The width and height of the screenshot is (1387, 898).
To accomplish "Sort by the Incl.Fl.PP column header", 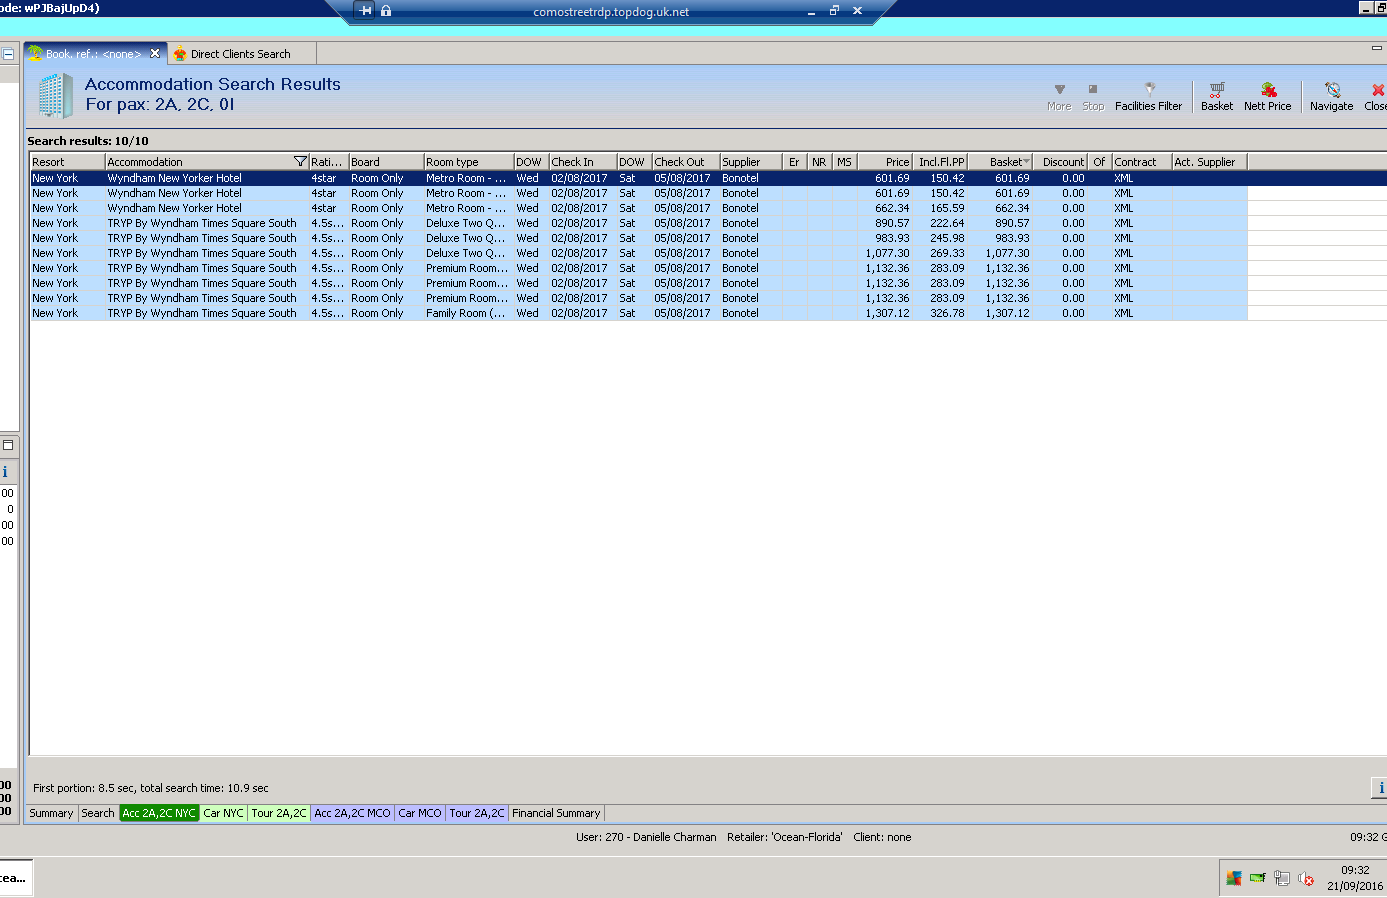I will [940, 162].
